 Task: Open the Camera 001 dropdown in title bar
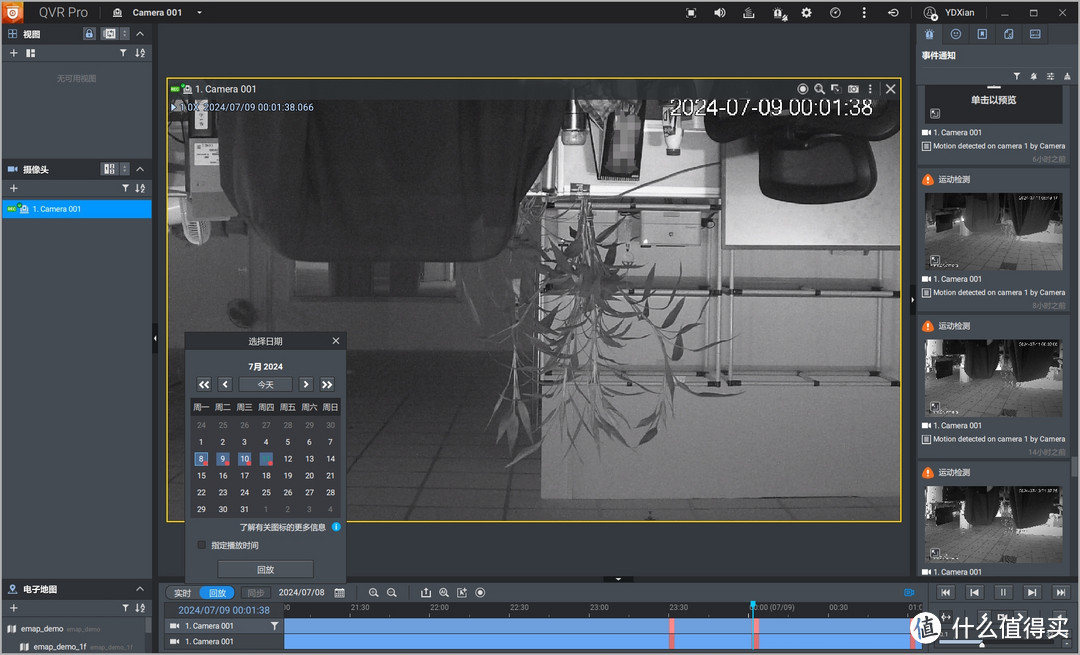[x=200, y=13]
